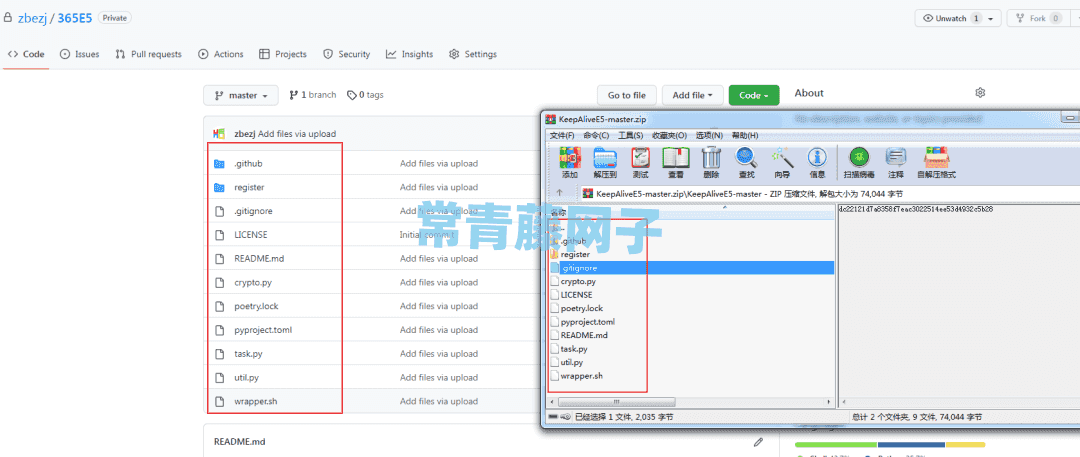Open the Projects tab

(x=283, y=54)
